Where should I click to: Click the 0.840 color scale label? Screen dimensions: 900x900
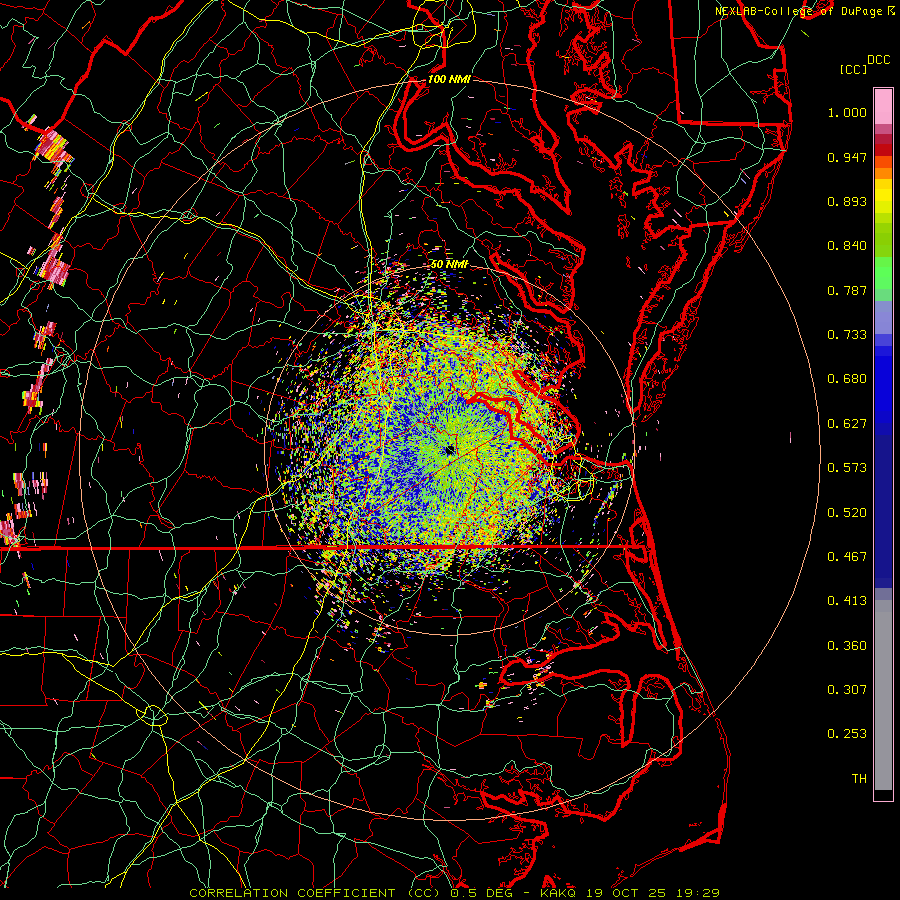(847, 246)
